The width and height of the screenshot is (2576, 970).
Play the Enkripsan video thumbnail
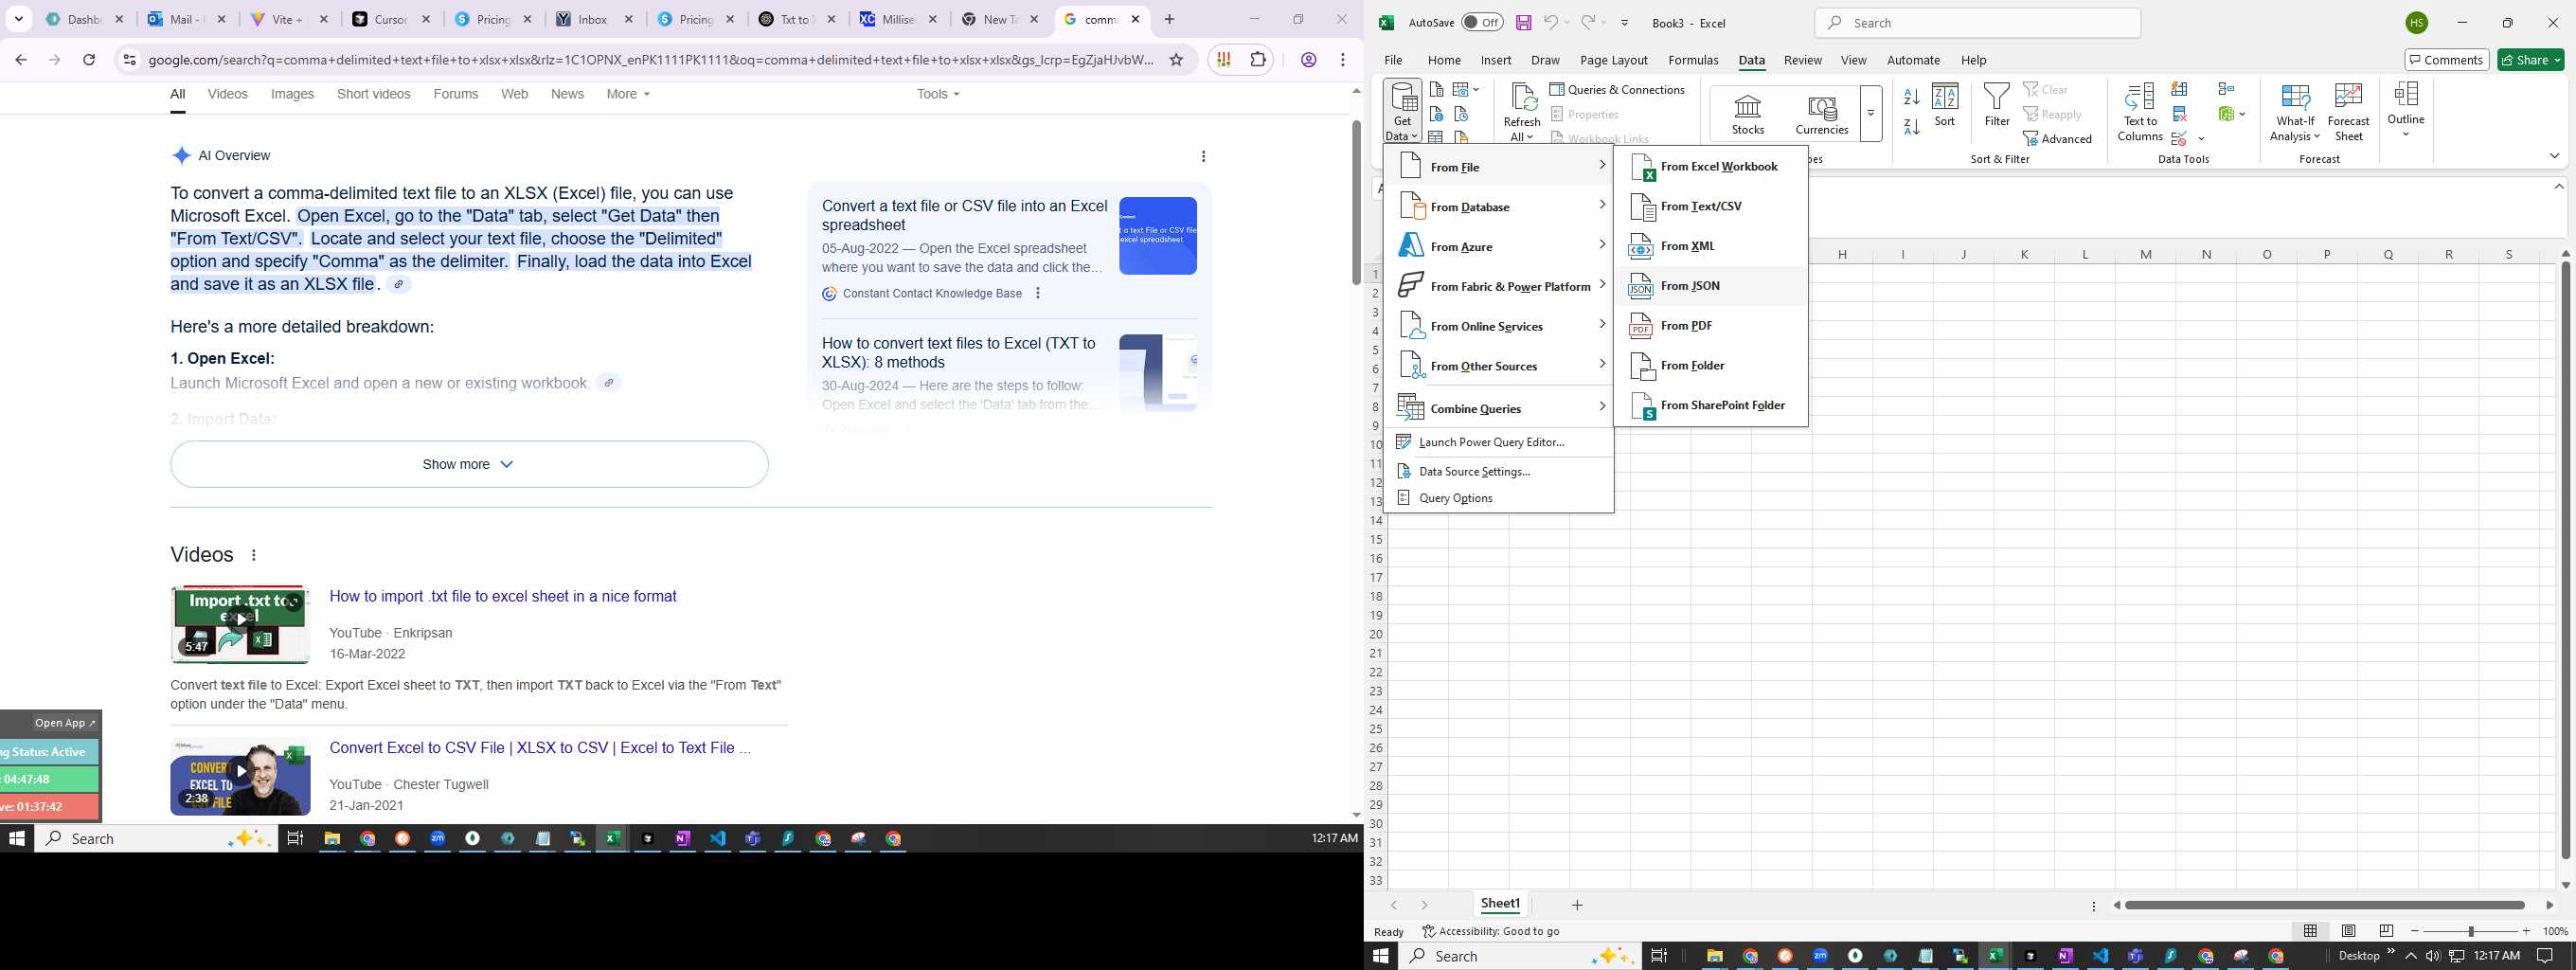pyautogui.click(x=240, y=624)
